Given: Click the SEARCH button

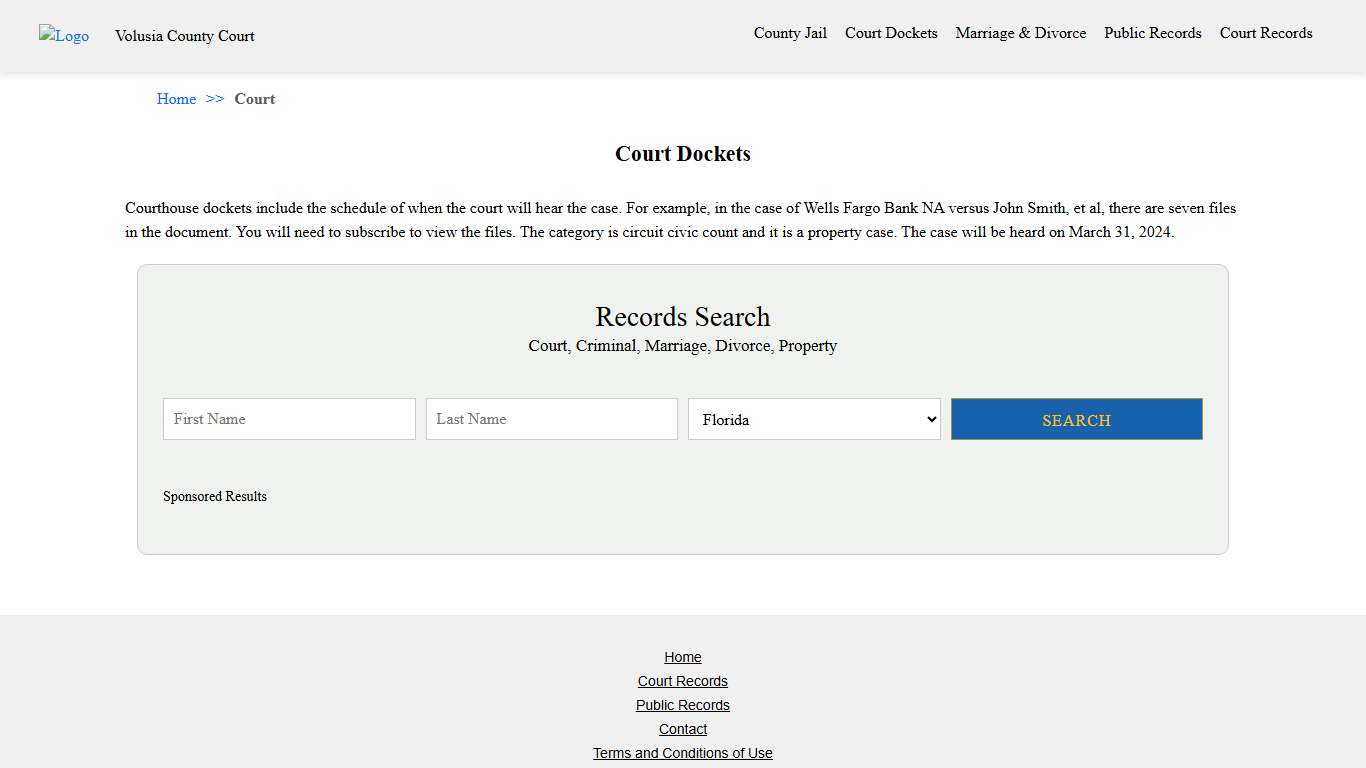Looking at the screenshot, I should (x=1076, y=419).
